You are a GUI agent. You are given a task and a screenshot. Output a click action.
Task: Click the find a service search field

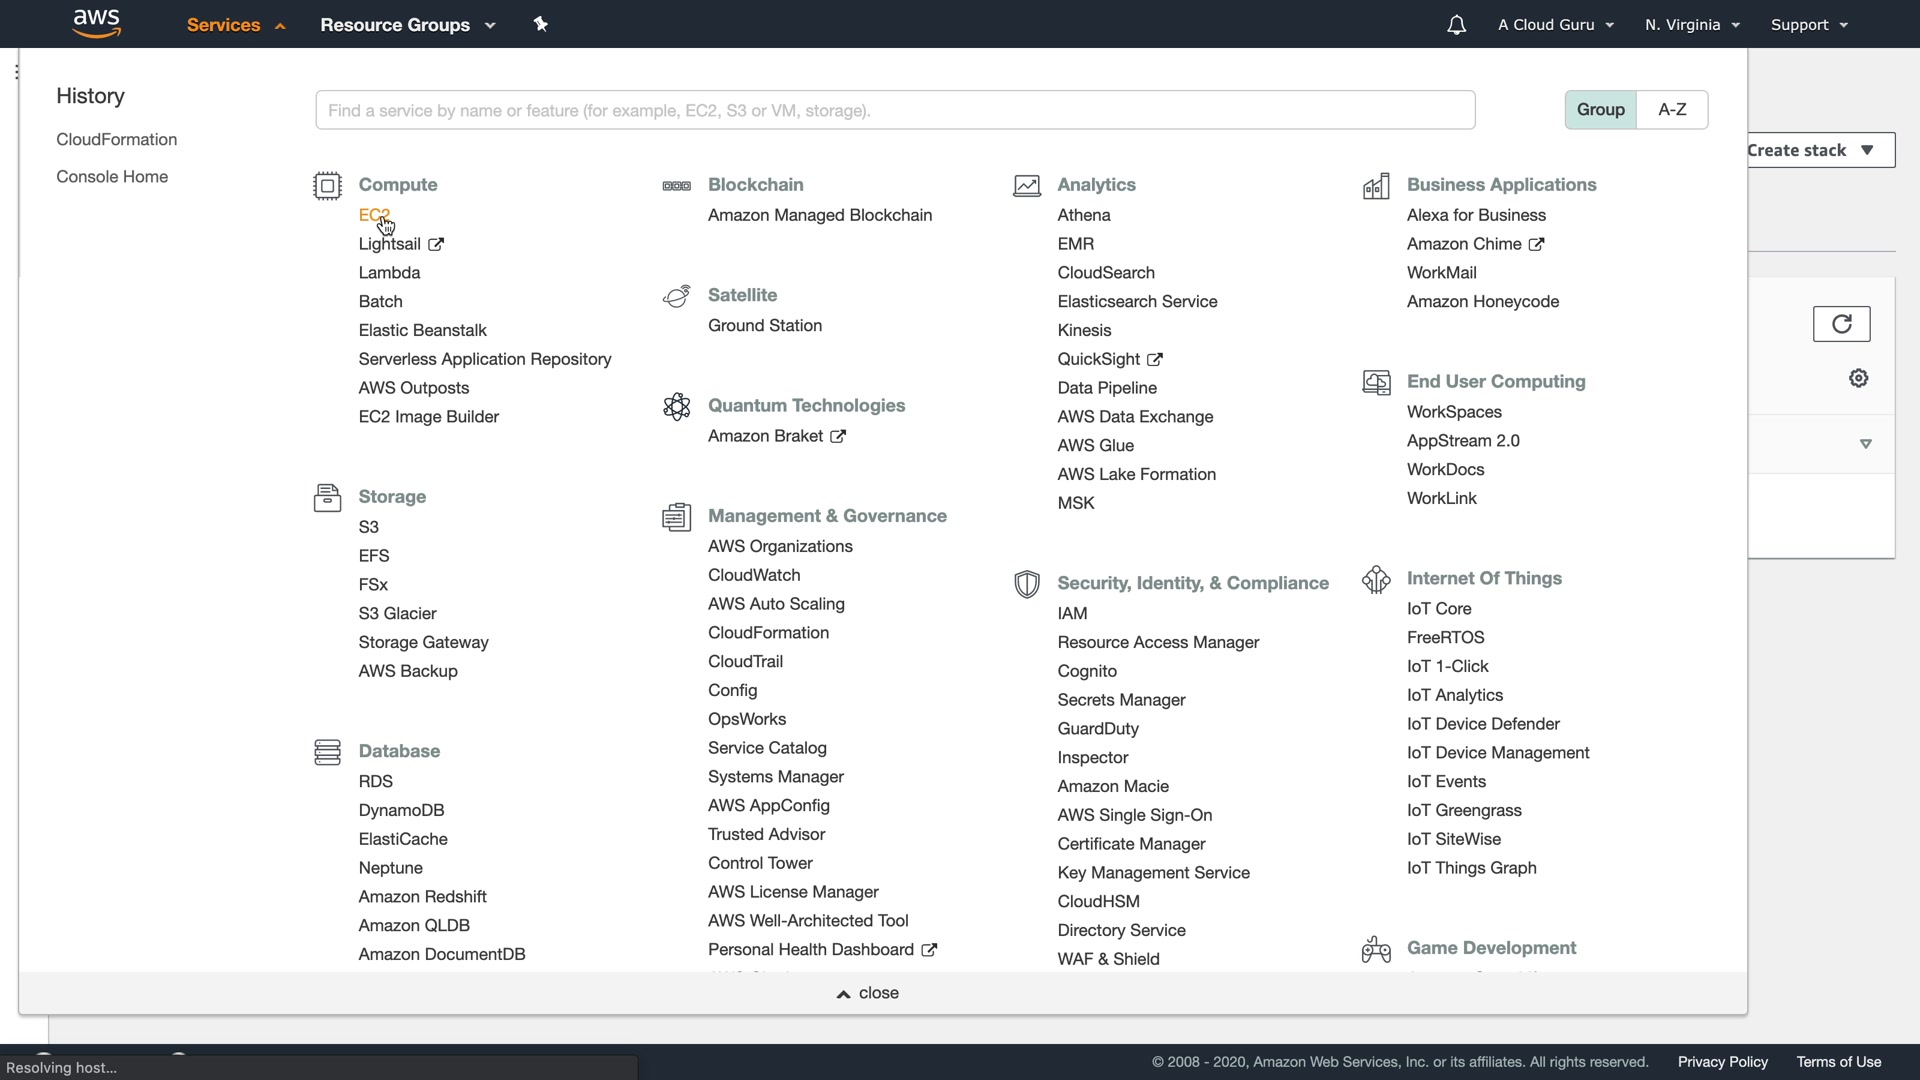pyautogui.click(x=894, y=110)
